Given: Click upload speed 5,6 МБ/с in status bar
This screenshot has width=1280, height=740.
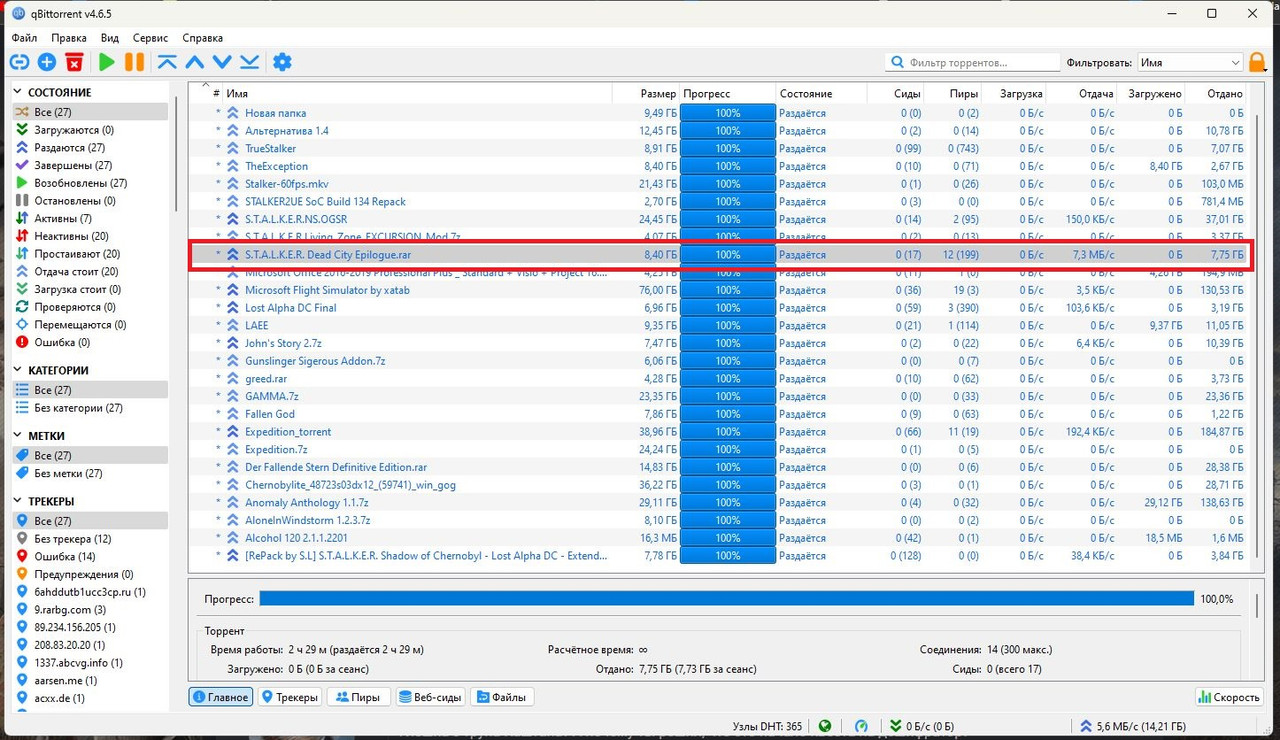Looking at the screenshot, I should [1133, 726].
